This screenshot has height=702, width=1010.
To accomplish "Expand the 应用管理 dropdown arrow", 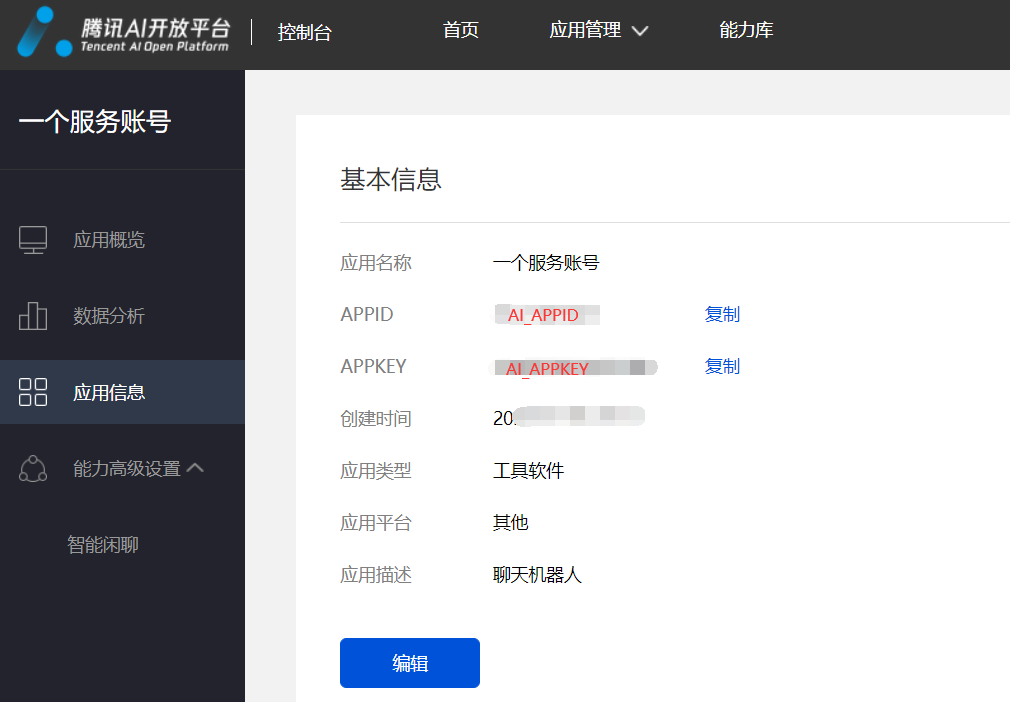I will point(640,31).
